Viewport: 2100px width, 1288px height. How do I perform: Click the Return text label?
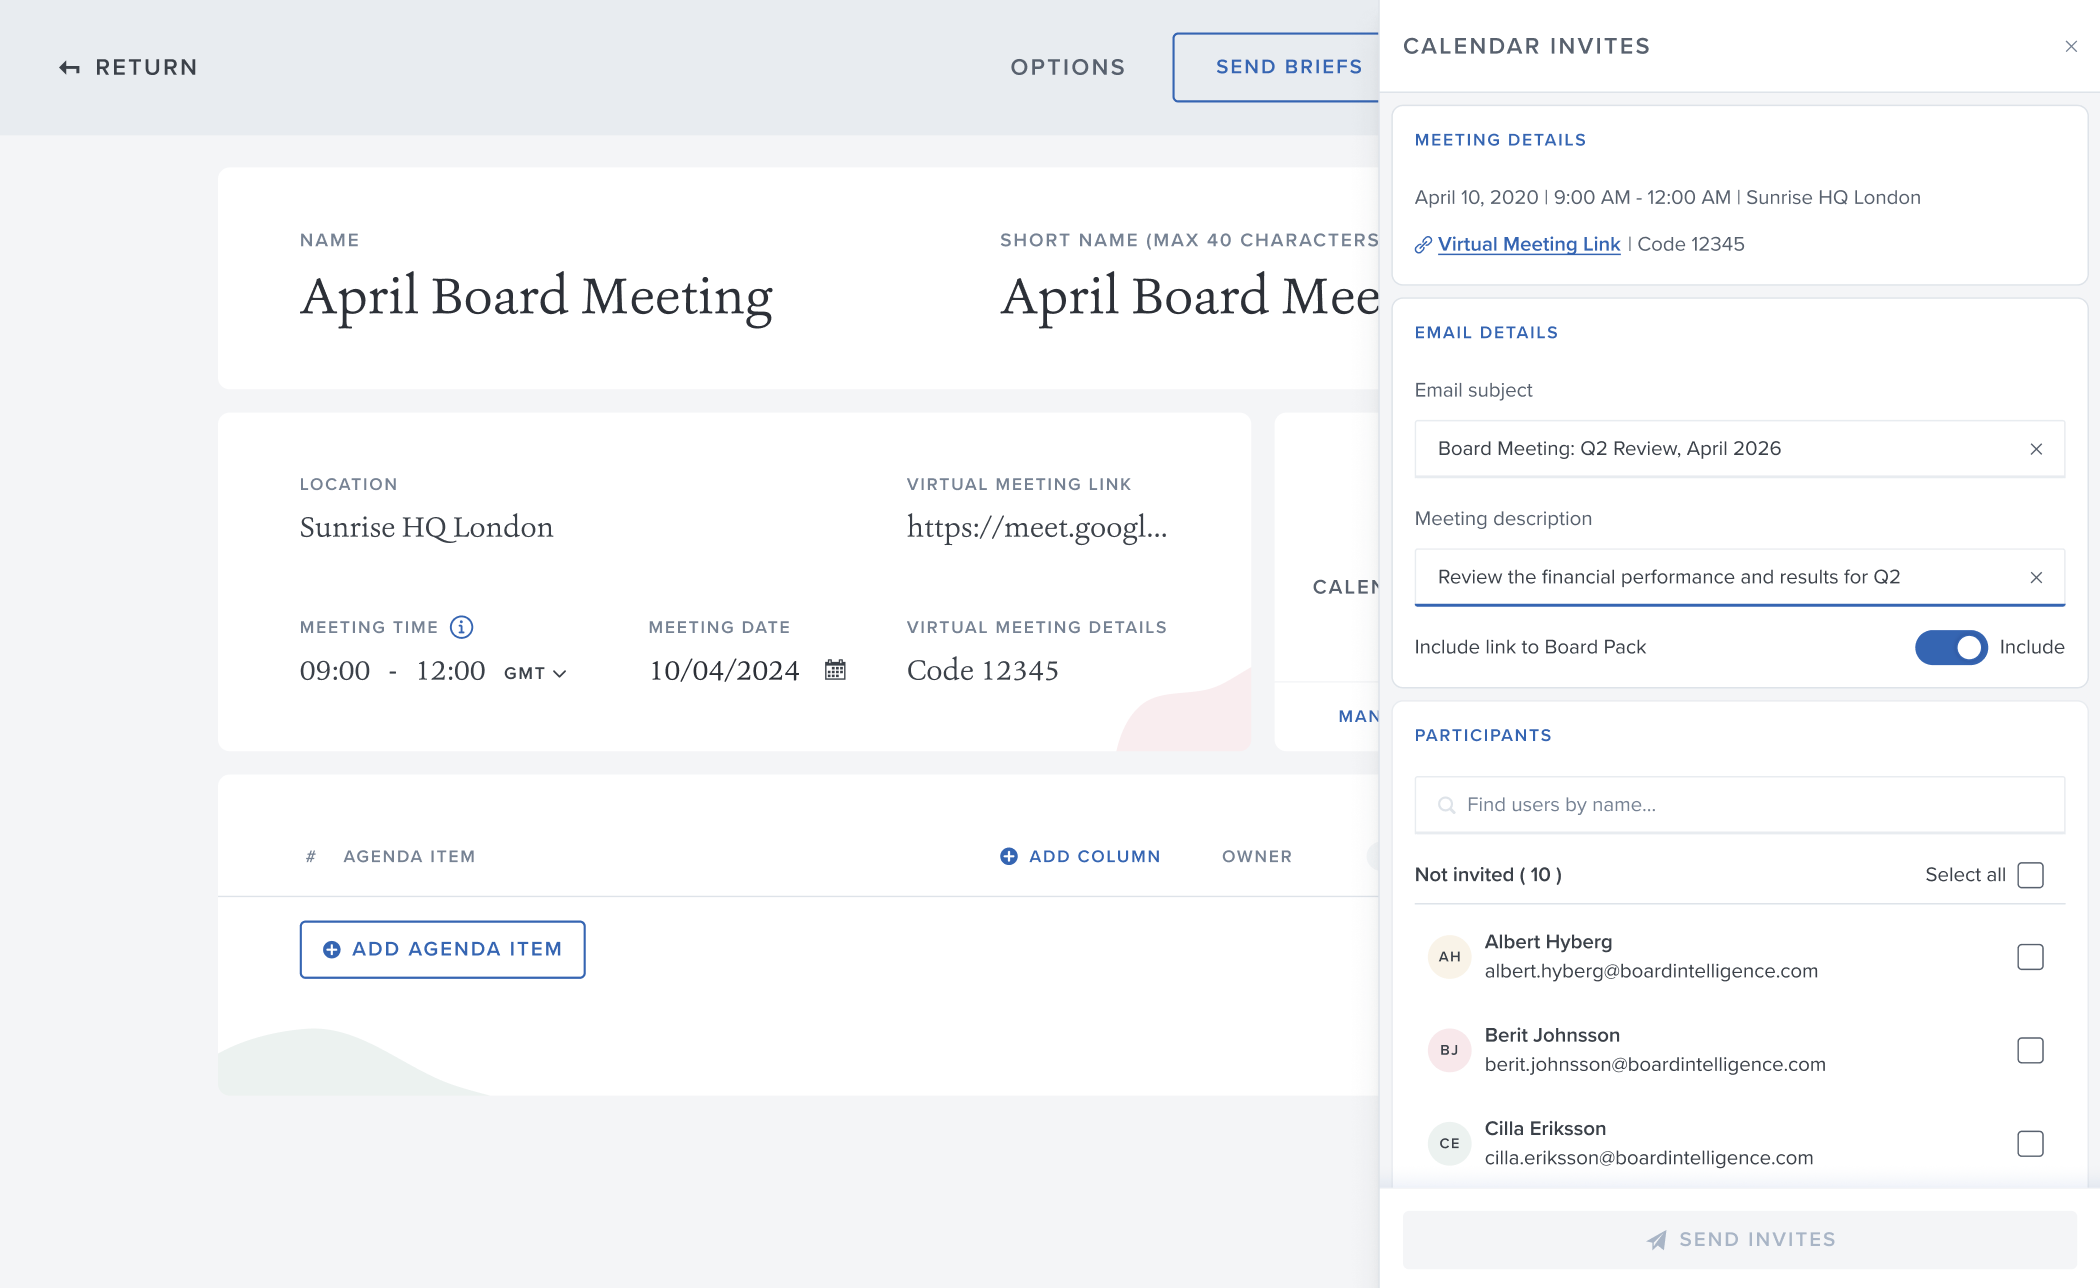tap(146, 67)
